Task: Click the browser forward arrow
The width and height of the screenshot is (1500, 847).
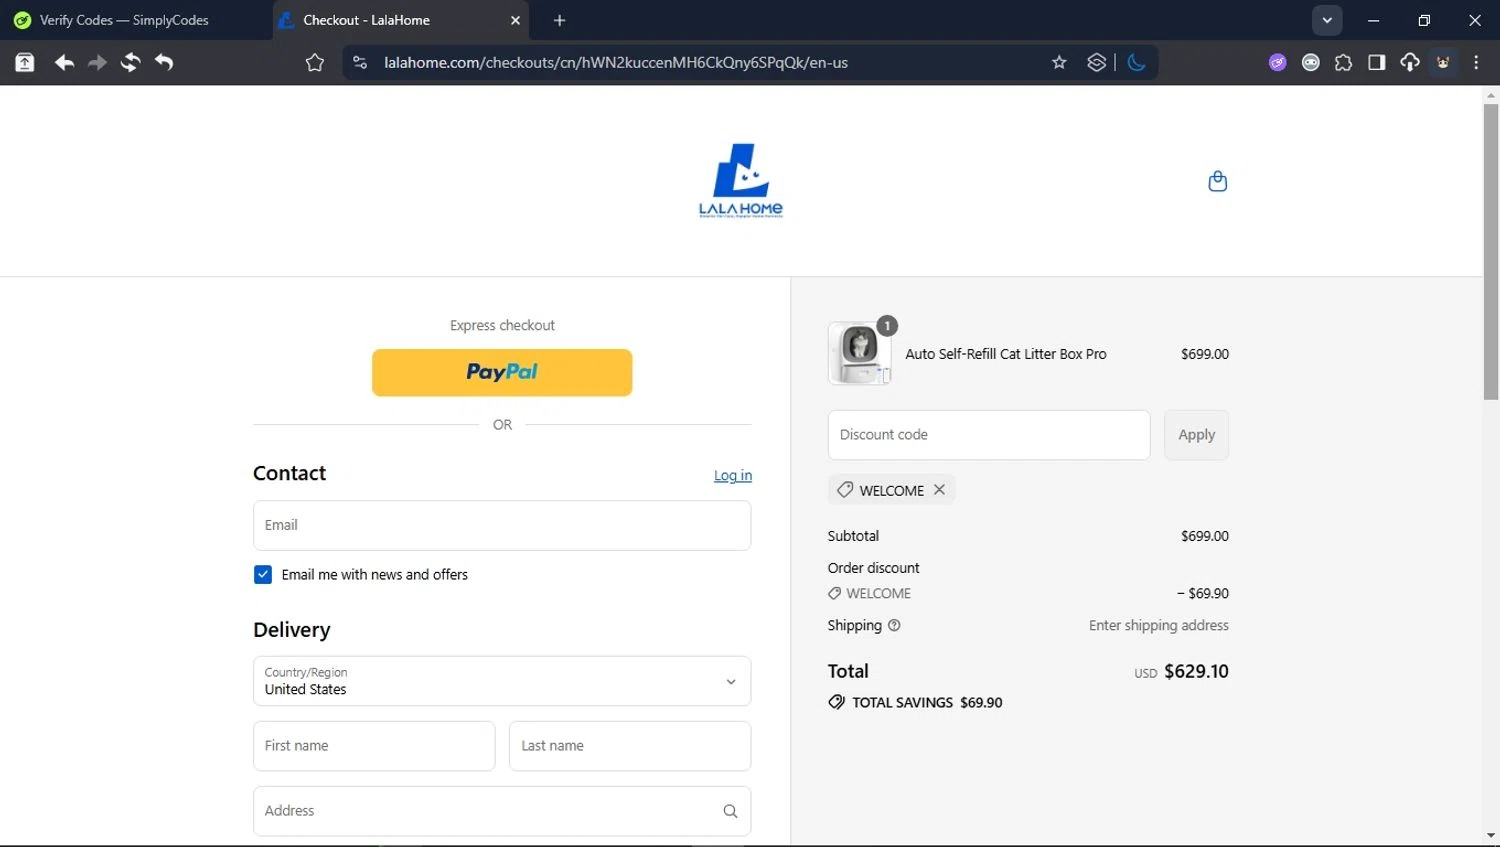Action: [x=97, y=63]
